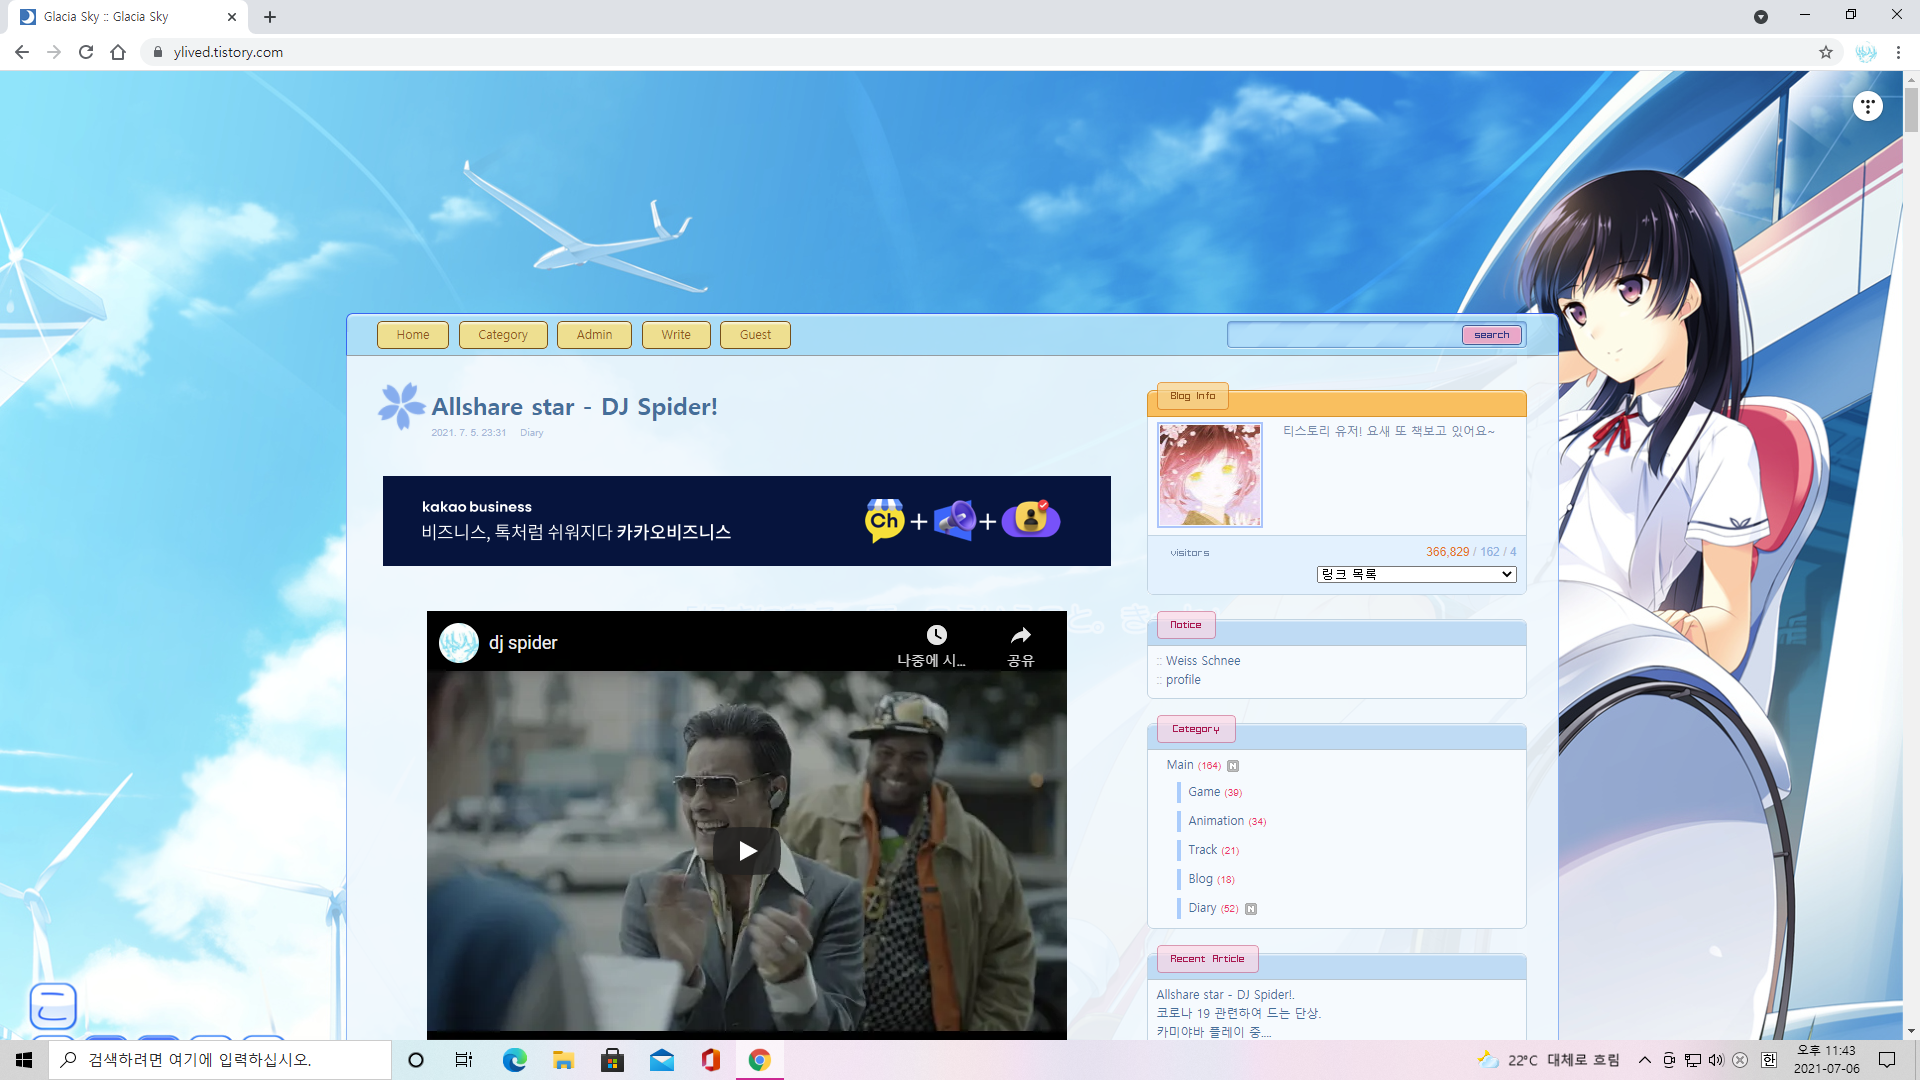Expand the 링크 목록 dropdown
Viewport: 1920px width, 1080px height.
(x=1416, y=574)
